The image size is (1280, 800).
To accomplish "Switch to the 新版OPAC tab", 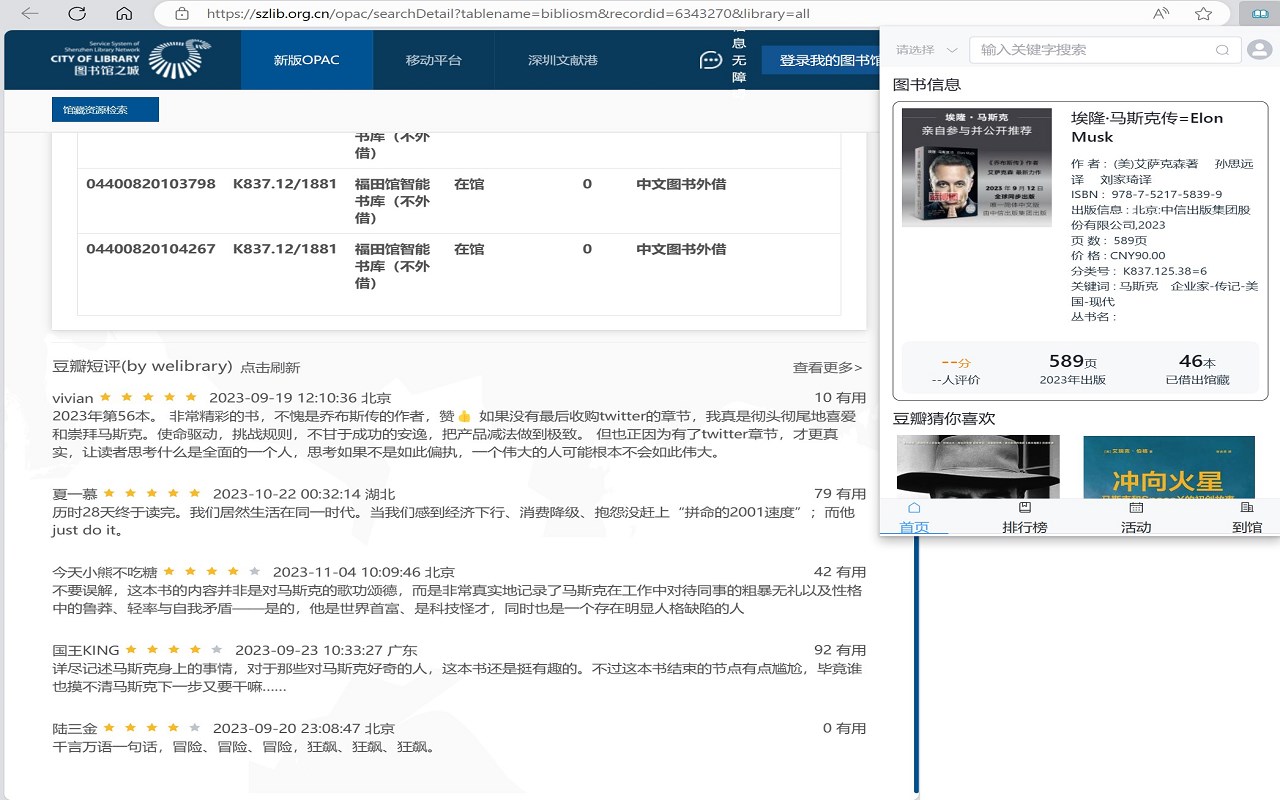I will (307, 60).
